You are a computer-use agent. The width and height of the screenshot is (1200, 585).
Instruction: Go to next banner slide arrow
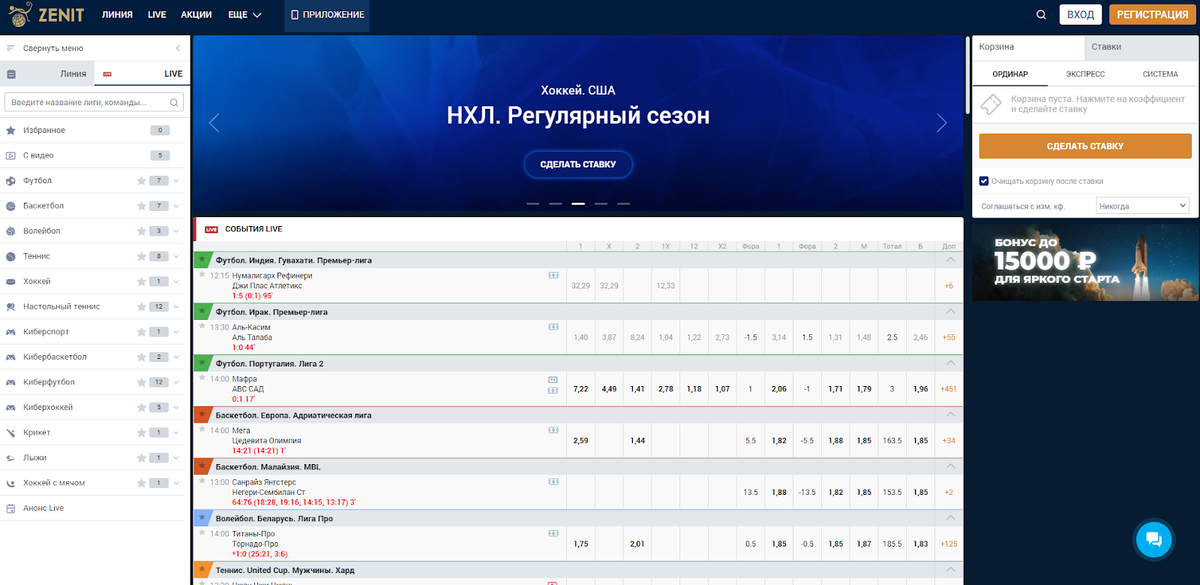941,123
